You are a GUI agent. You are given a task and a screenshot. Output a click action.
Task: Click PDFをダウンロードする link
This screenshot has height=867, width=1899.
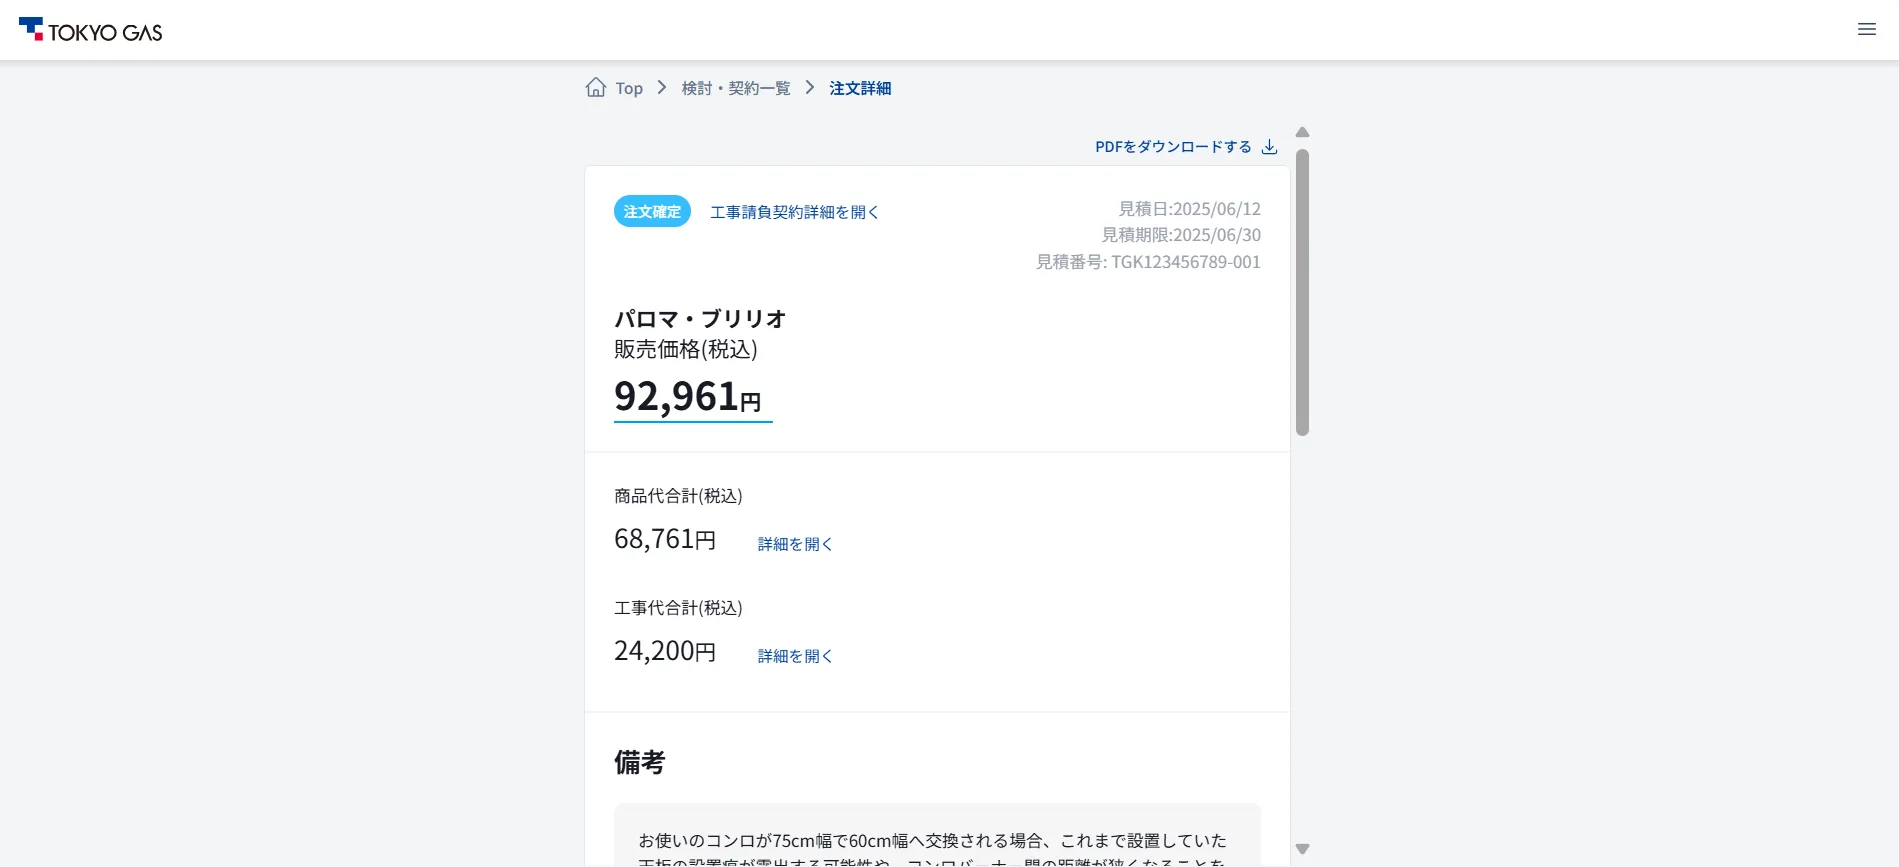pos(1173,147)
